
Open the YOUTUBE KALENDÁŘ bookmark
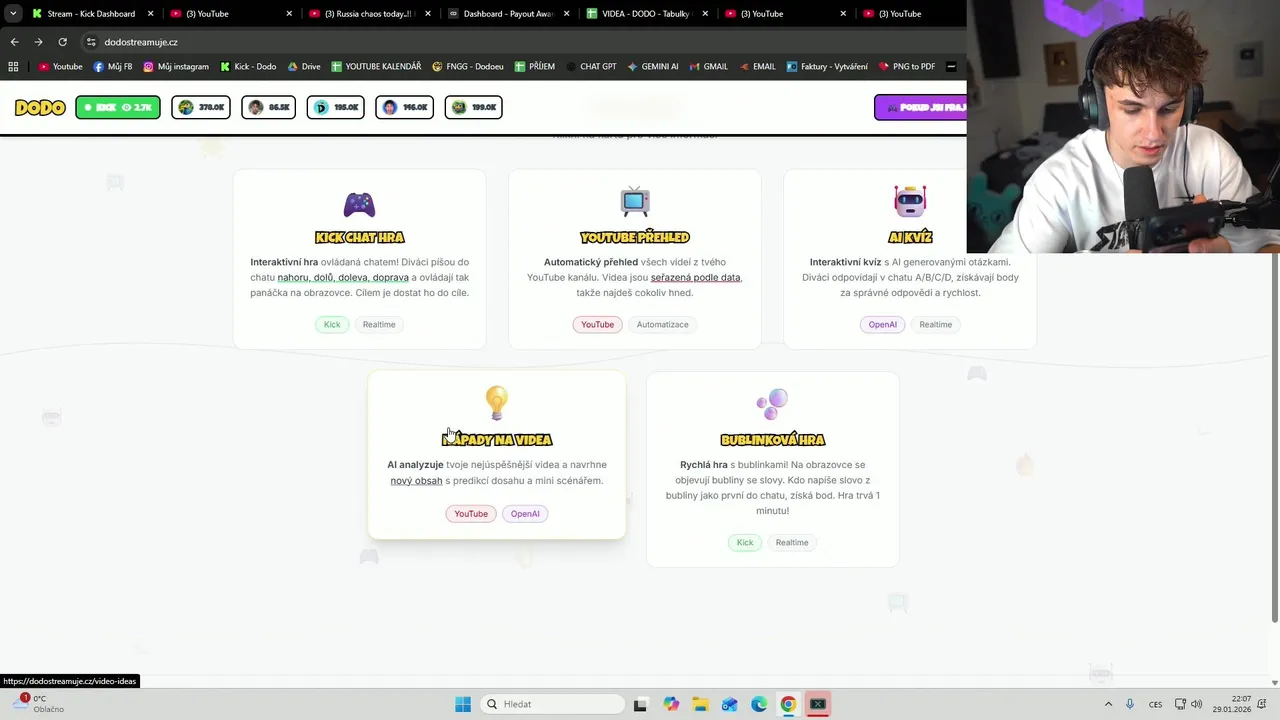(376, 67)
